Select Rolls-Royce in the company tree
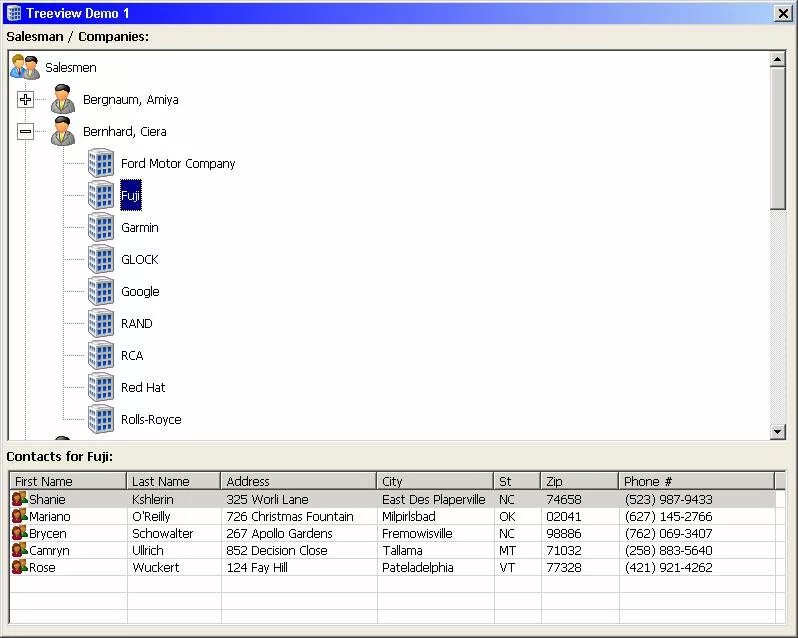This screenshot has width=798, height=638. click(151, 420)
